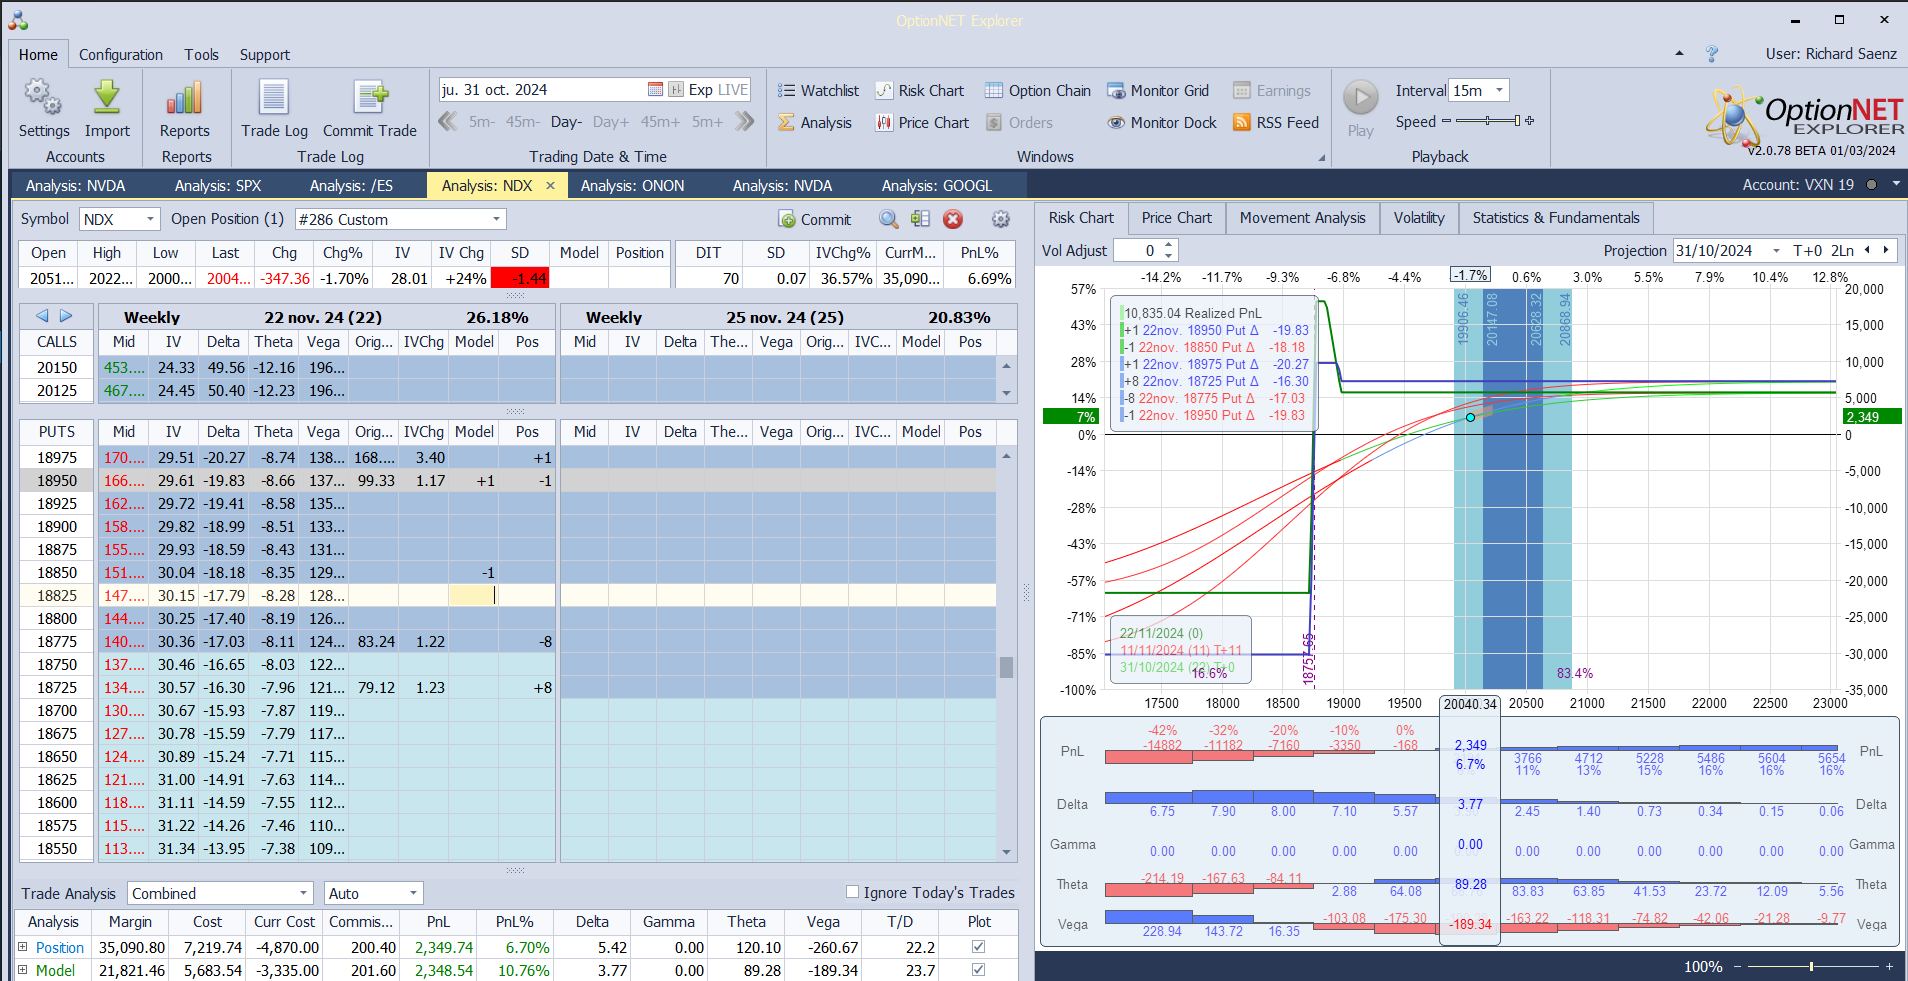Switch to the Analysis: GOOGL tab
This screenshot has height=981, width=1908.
pyautogui.click(x=937, y=186)
